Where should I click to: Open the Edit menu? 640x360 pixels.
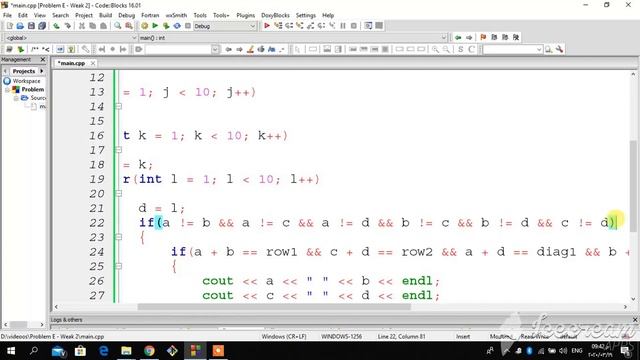(x=23, y=15)
